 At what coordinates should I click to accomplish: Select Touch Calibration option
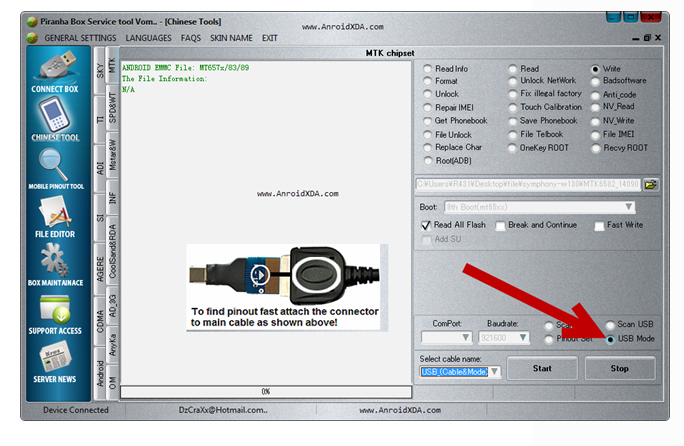pyautogui.click(x=512, y=107)
